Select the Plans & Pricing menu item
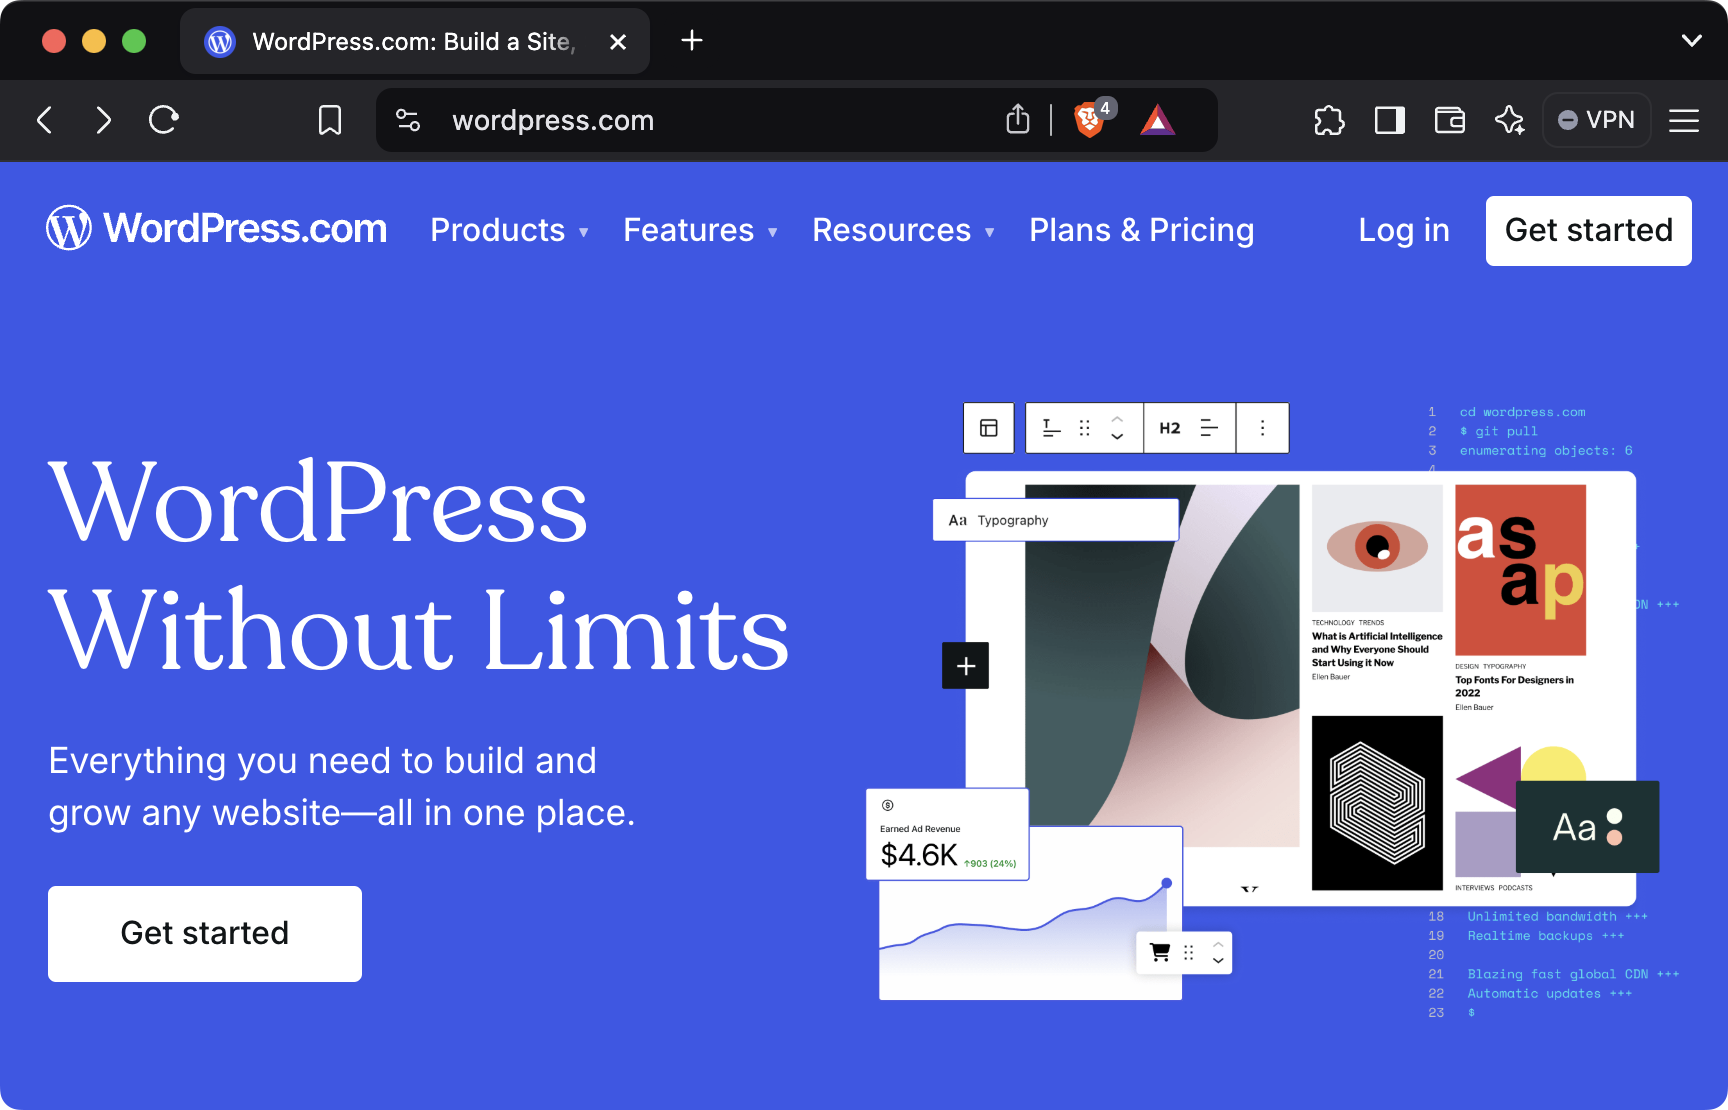Screen dimensions: 1728x1110 pyautogui.click(x=1141, y=230)
